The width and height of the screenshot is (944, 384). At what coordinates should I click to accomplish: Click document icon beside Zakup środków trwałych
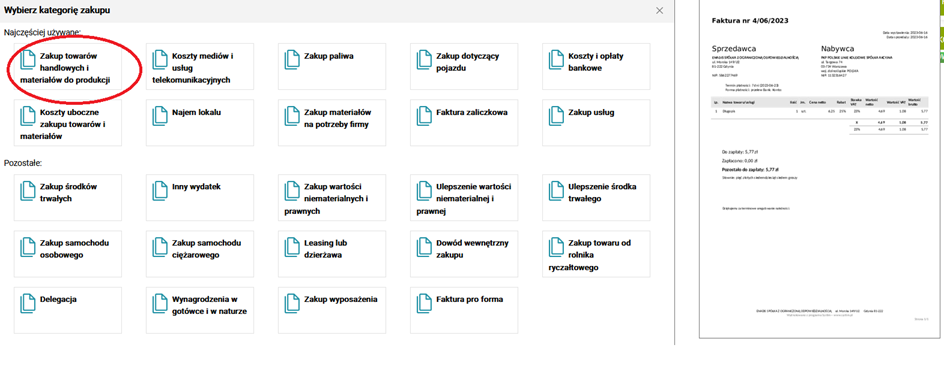[x=28, y=190]
